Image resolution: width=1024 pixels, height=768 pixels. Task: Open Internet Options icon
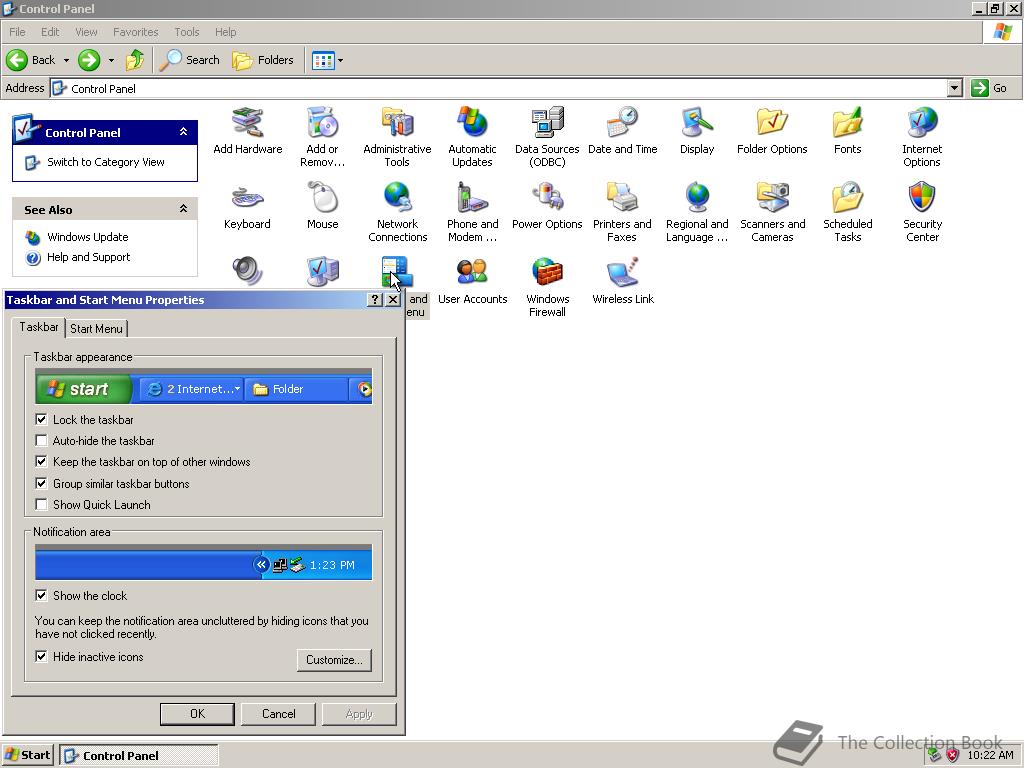[x=922, y=123]
